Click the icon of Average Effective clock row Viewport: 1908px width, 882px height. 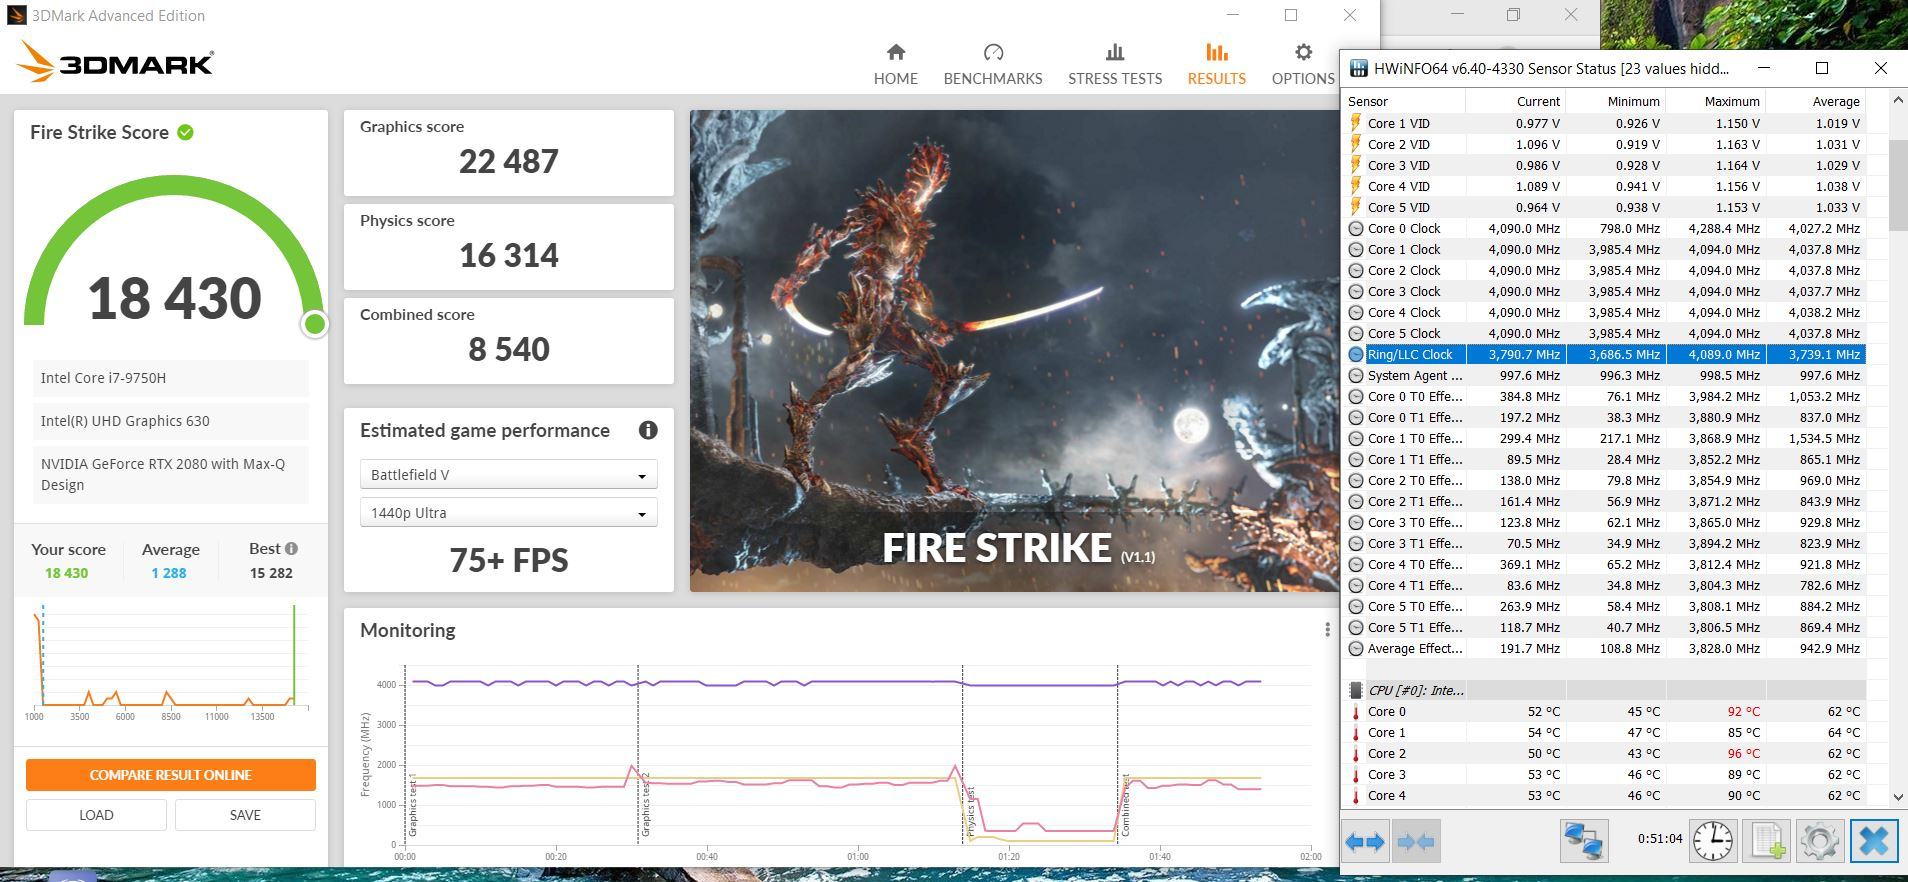pos(1356,648)
